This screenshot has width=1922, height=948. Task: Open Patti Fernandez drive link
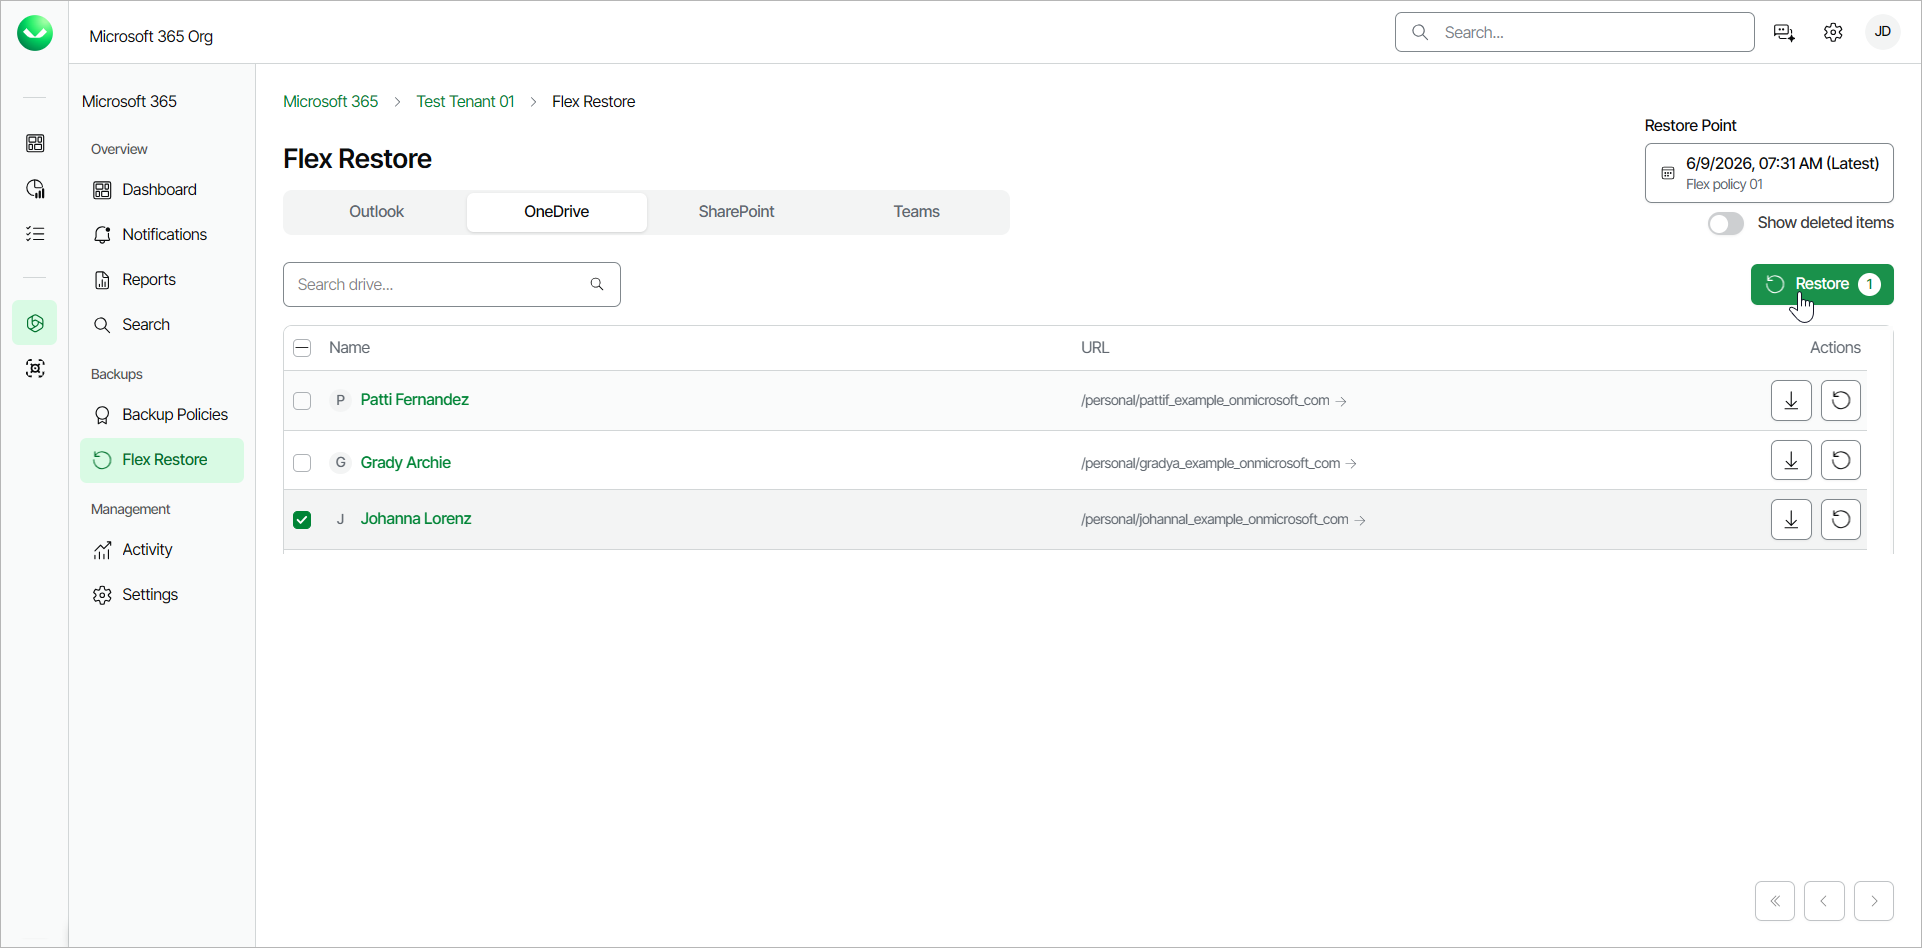coord(414,400)
